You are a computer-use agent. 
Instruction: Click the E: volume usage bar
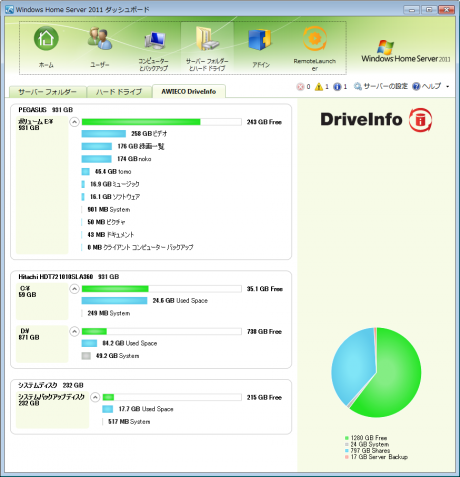click(x=162, y=122)
